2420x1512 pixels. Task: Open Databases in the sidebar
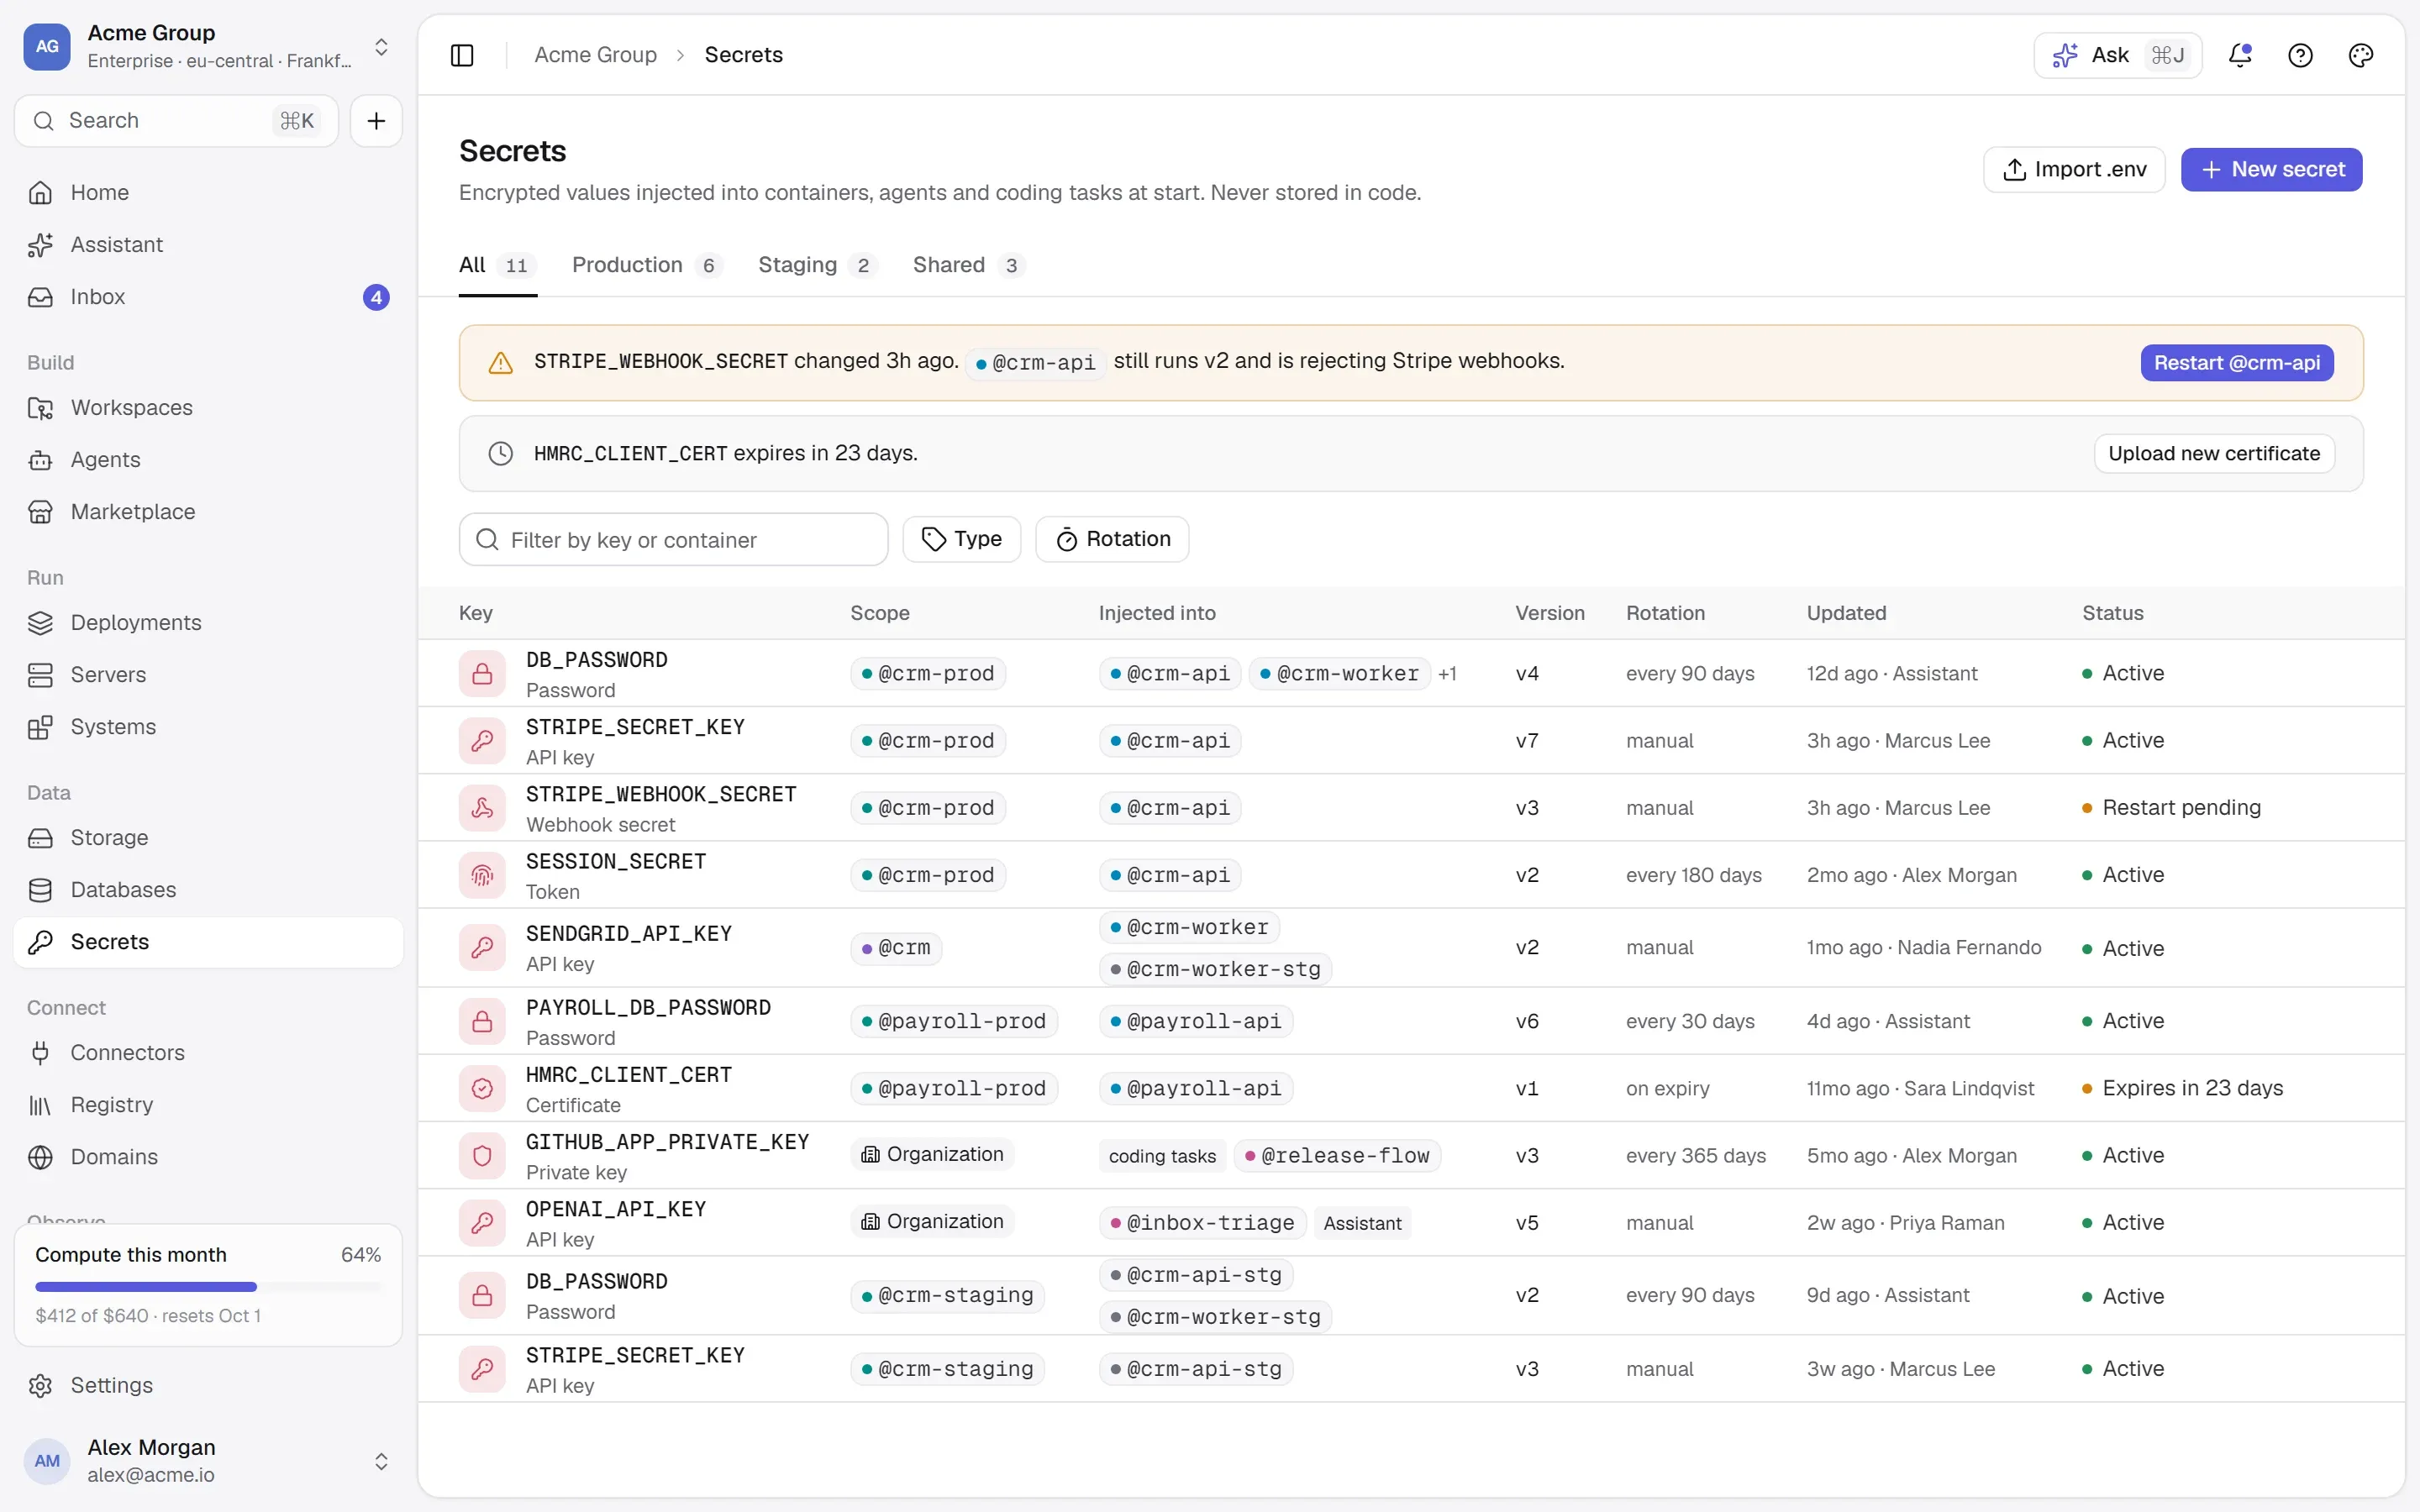click(x=208, y=889)
